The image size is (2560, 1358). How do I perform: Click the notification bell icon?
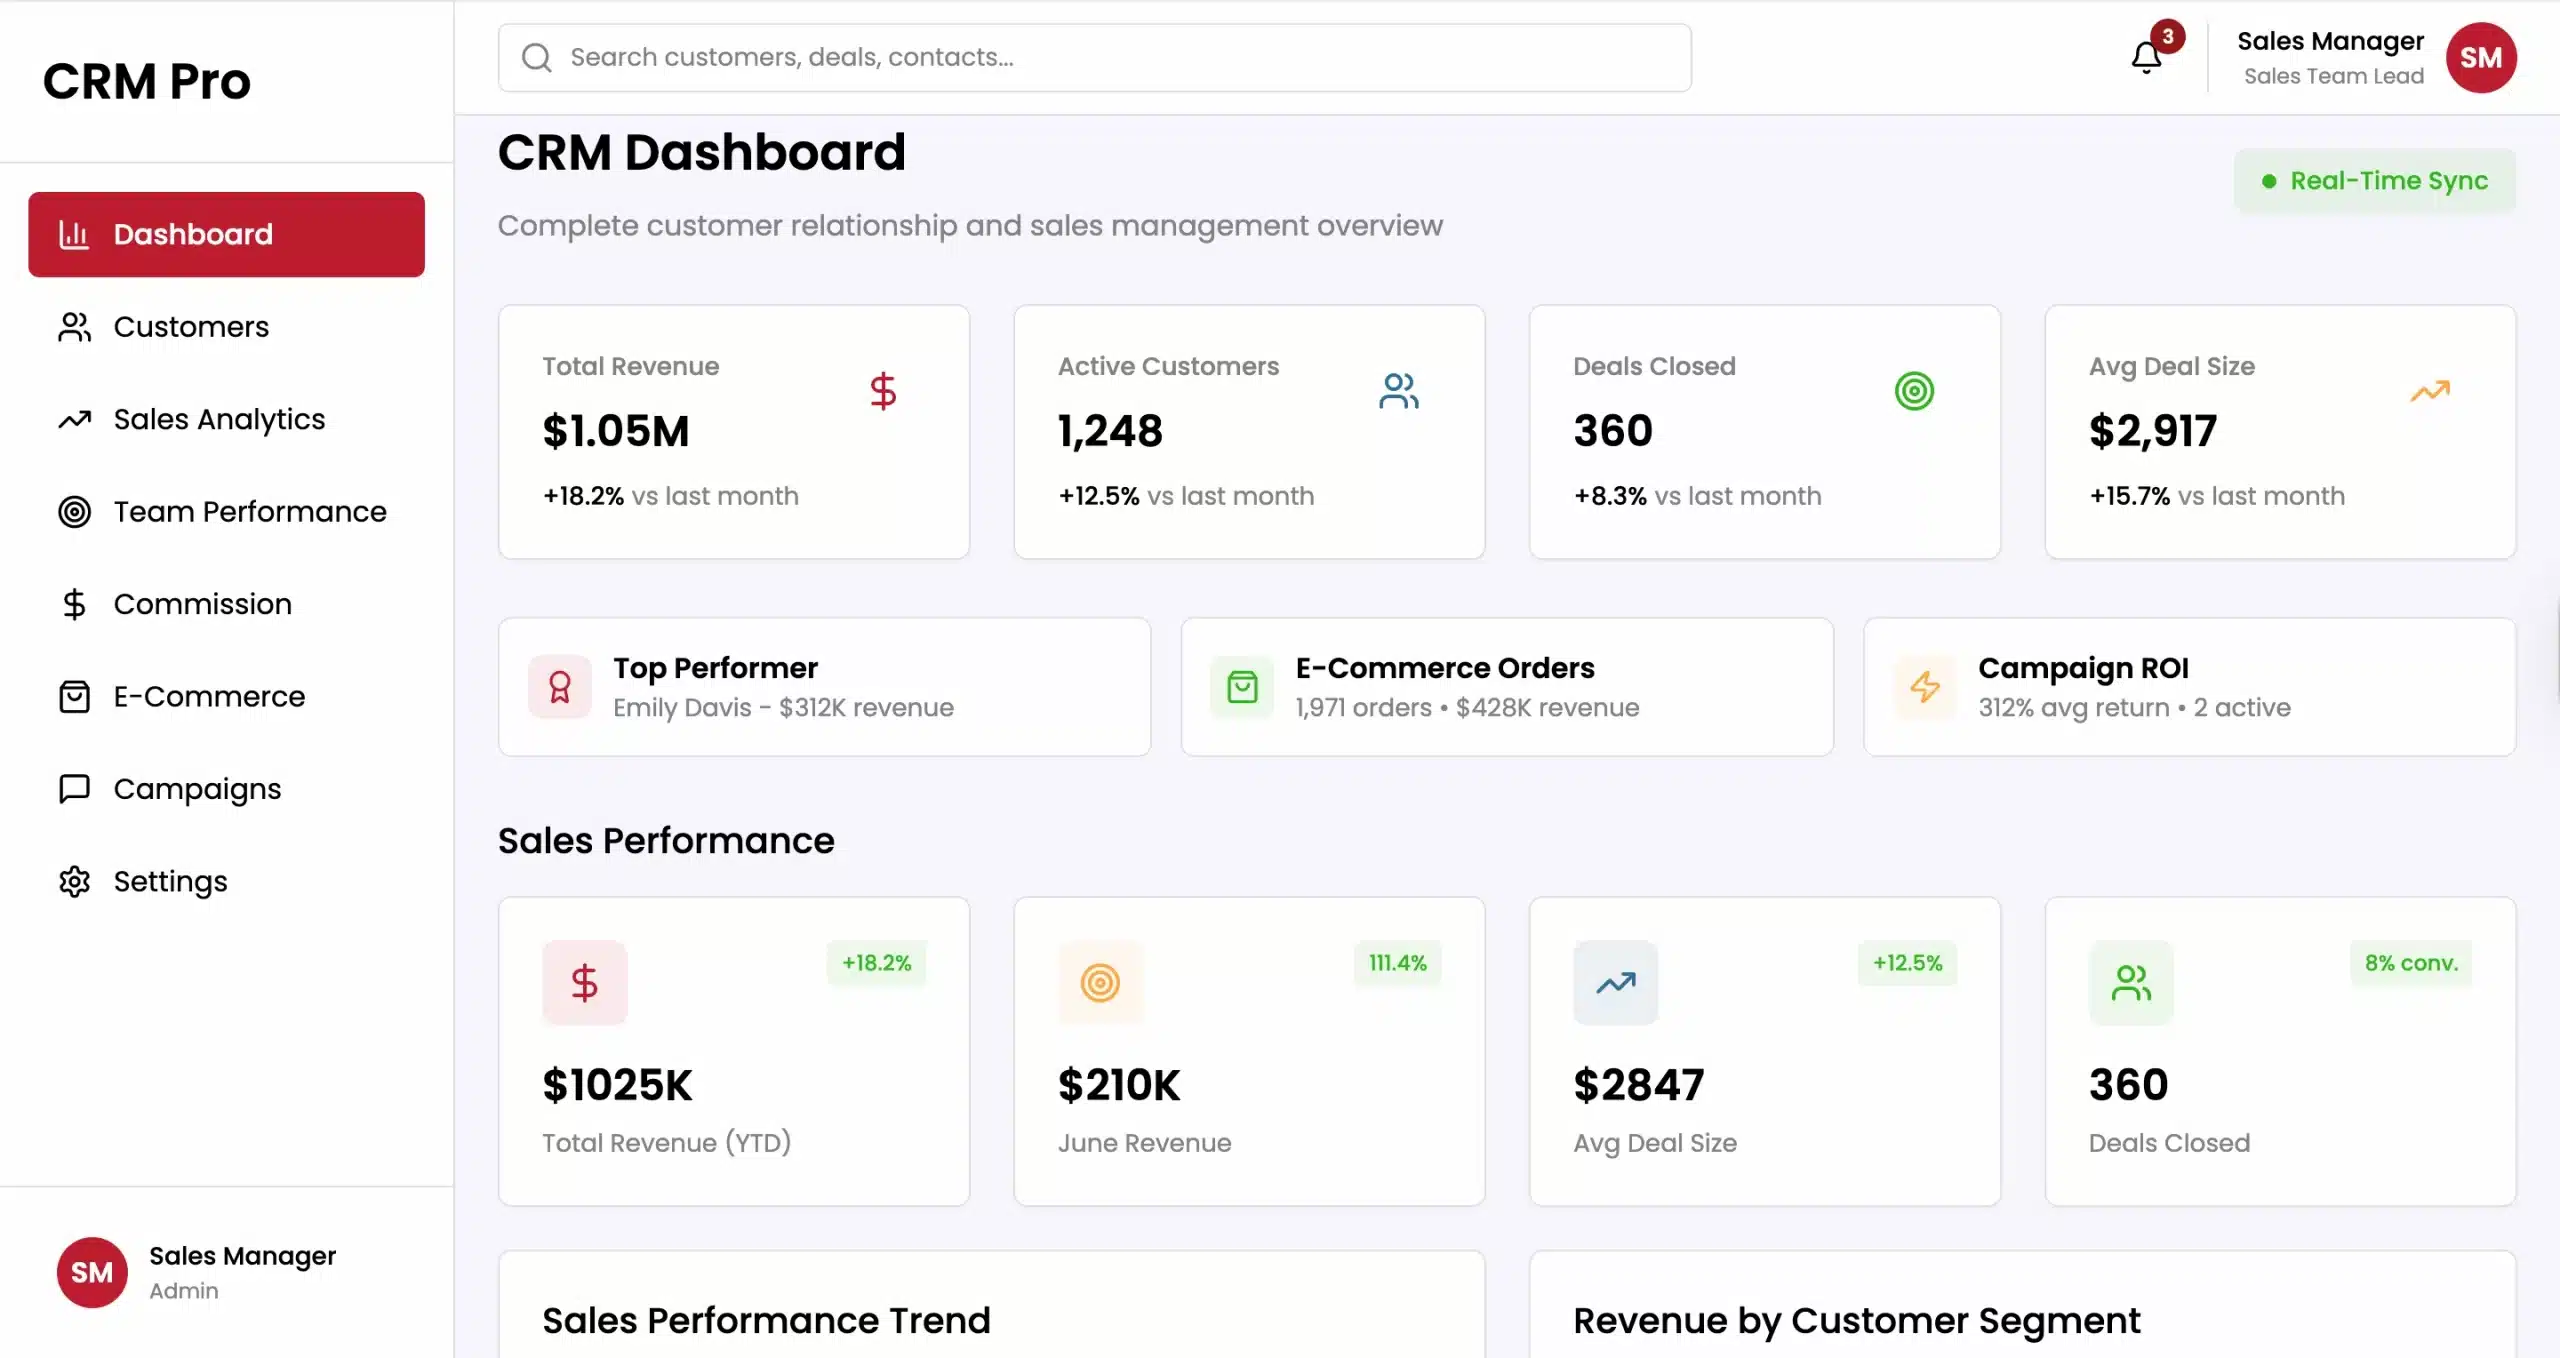pyautogui.click(x=2146, y=57)
